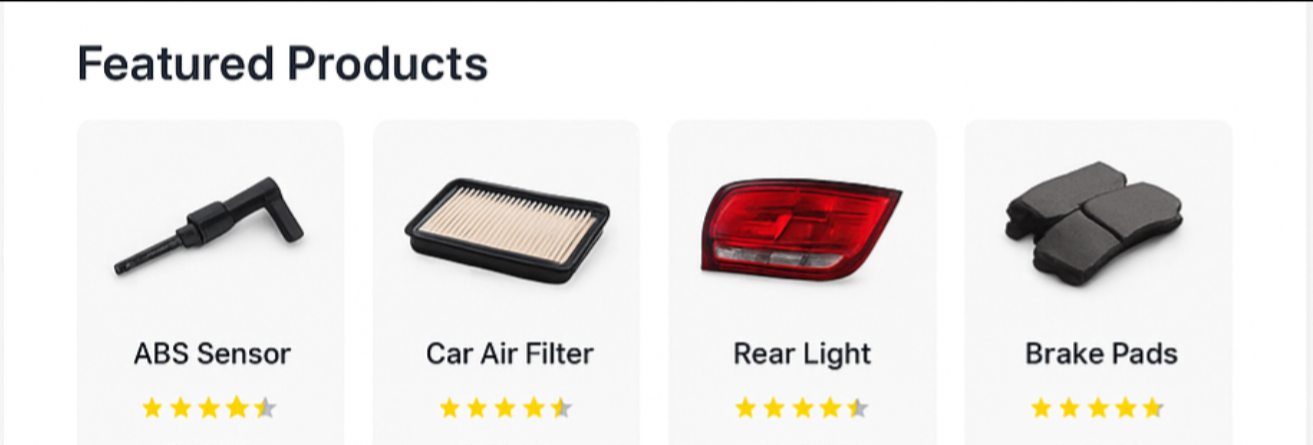
Task: Select the half-filled star under ABS Sensor
Action: (265, 408)
